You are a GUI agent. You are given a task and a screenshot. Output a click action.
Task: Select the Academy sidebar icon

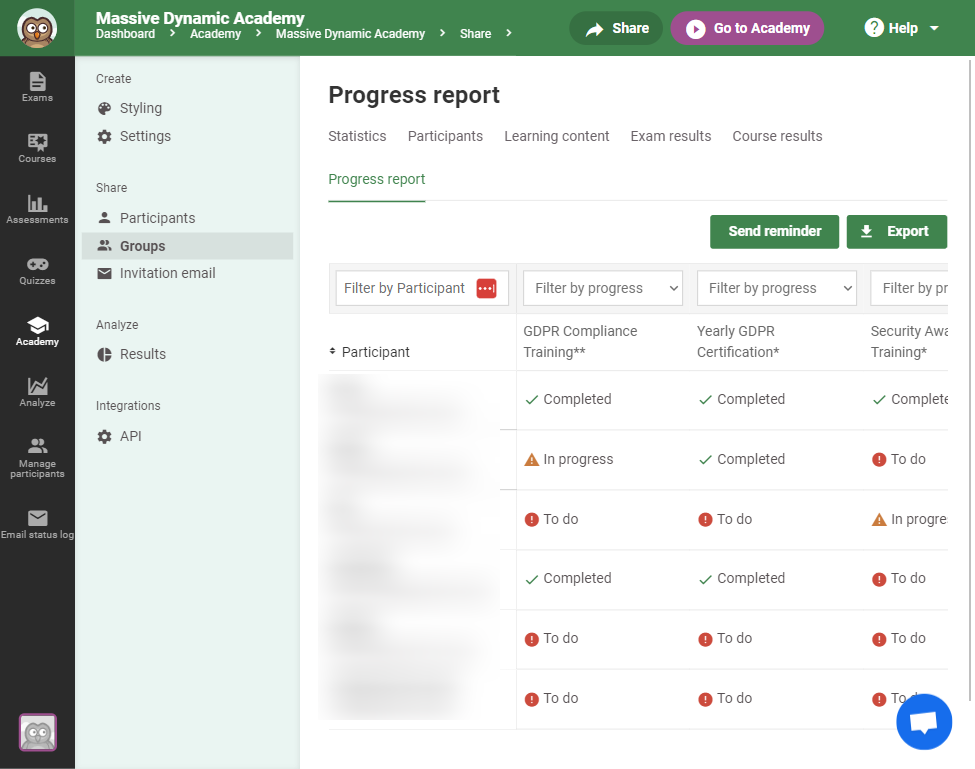click(37, 332)
